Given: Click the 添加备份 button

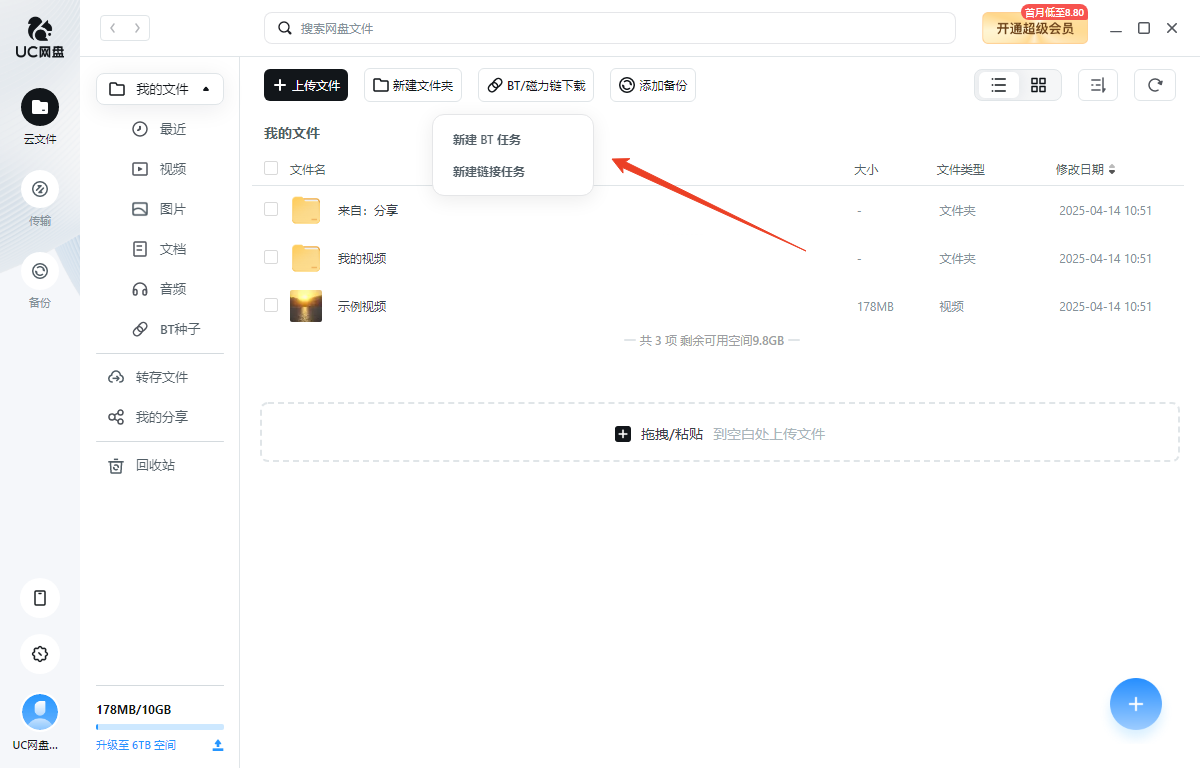Looking at the screenshot, I should [x=653, y=85].
